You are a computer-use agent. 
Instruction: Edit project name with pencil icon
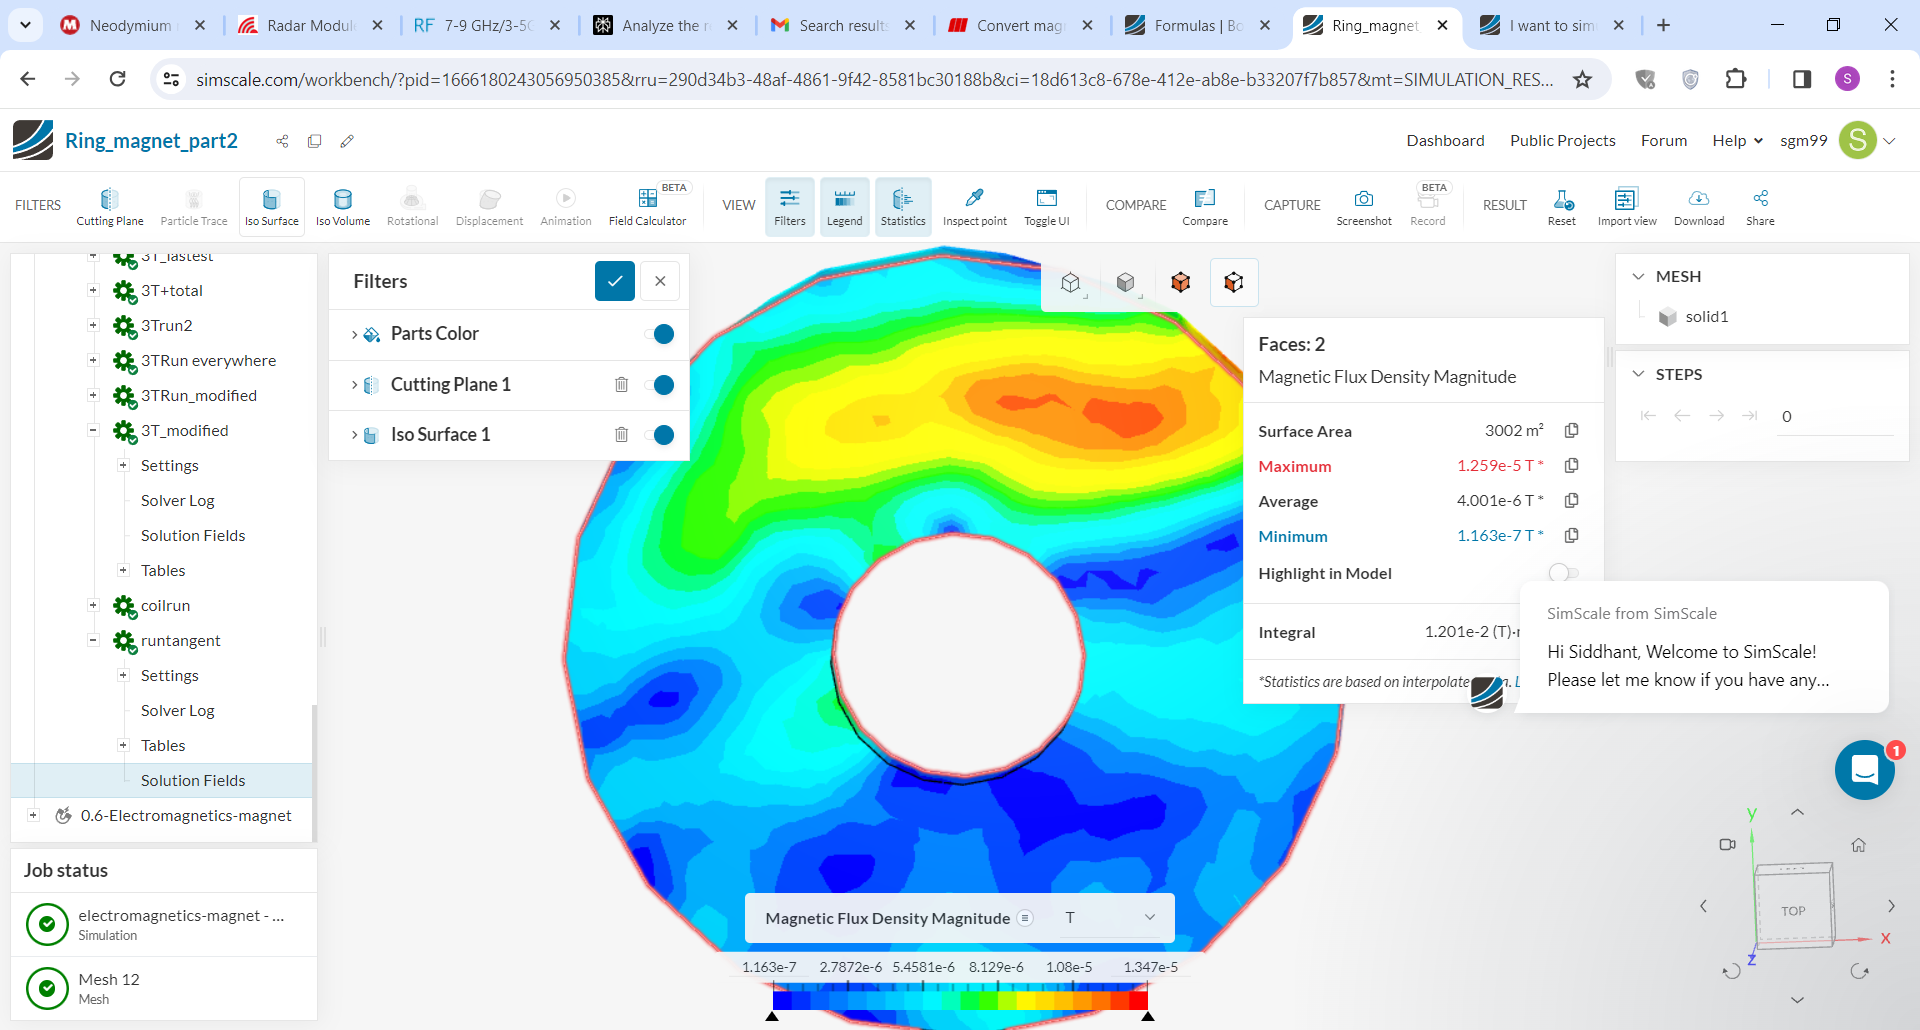(x=347, y=141)
